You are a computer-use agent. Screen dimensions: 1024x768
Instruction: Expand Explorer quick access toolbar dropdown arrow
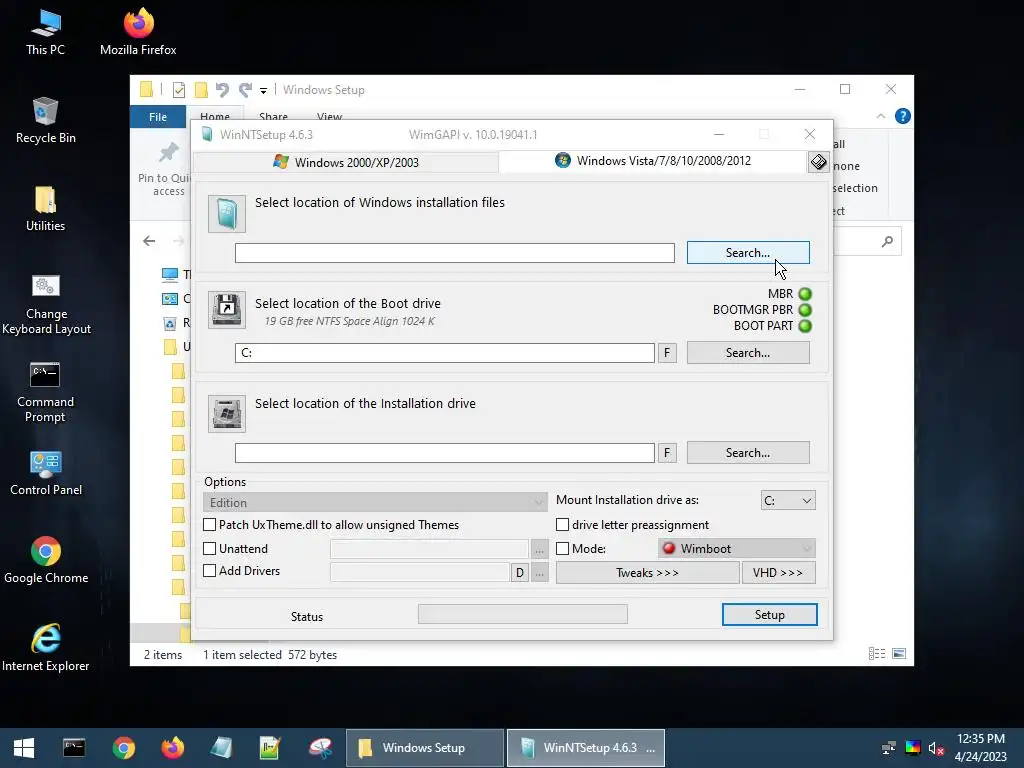(263, 90)
